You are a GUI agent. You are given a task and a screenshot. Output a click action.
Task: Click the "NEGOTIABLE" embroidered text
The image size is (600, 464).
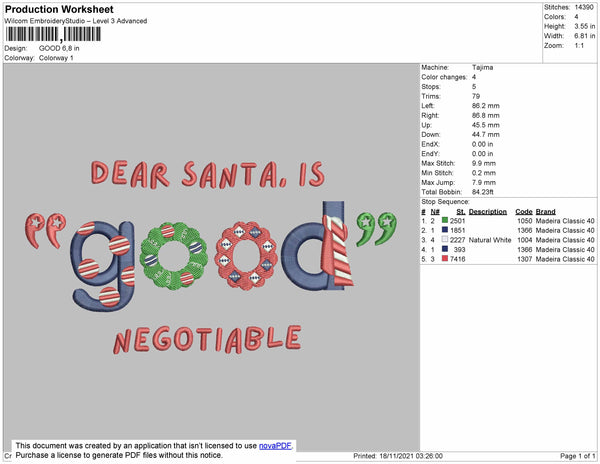click(207, 340)
